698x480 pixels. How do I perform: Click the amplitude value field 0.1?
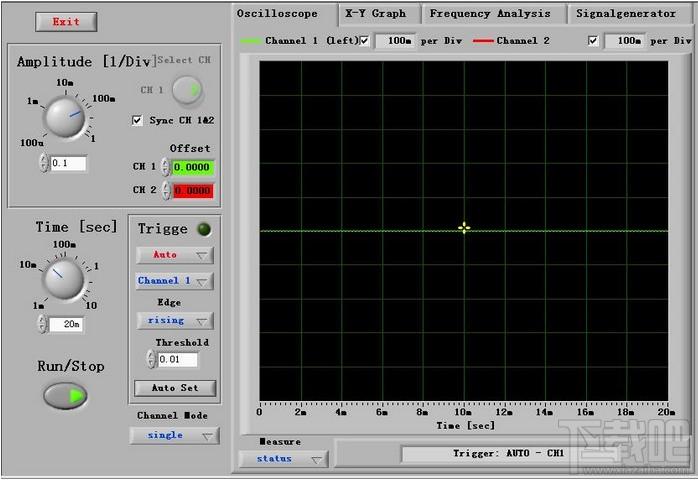68,163
